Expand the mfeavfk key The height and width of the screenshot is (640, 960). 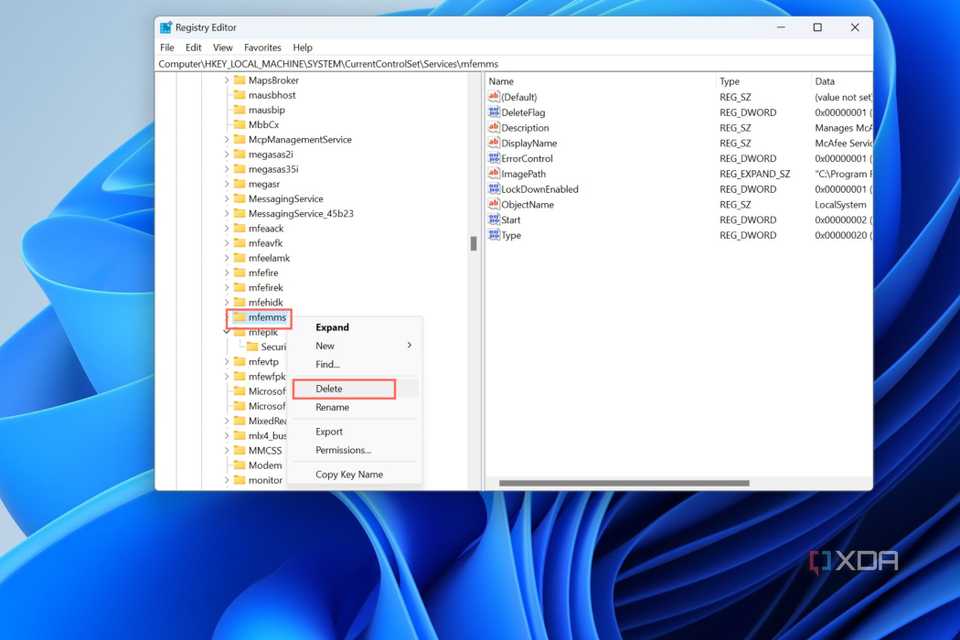pos(227,243)
